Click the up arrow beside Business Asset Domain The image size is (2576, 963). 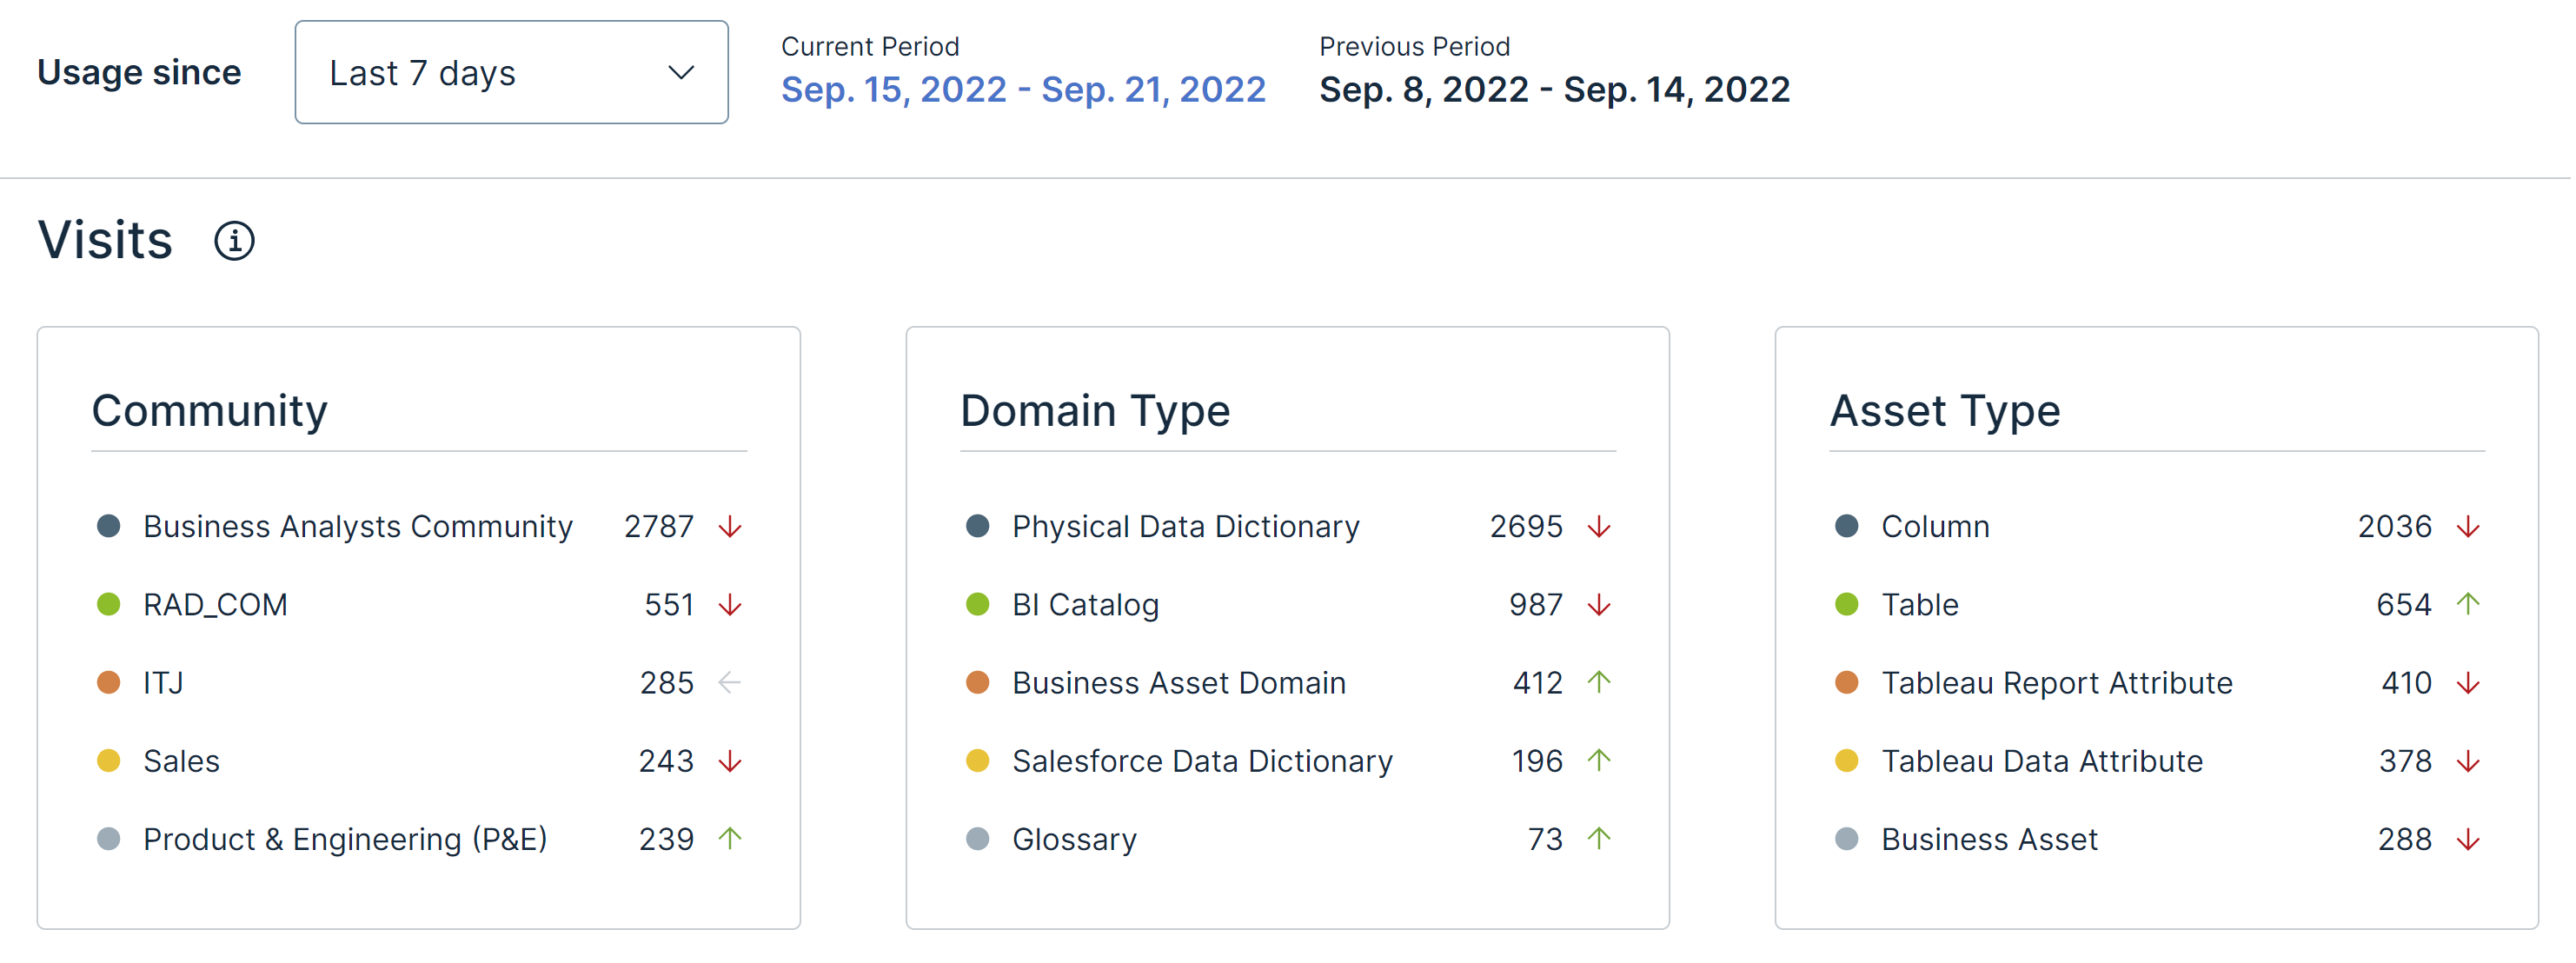point(1599,682)
